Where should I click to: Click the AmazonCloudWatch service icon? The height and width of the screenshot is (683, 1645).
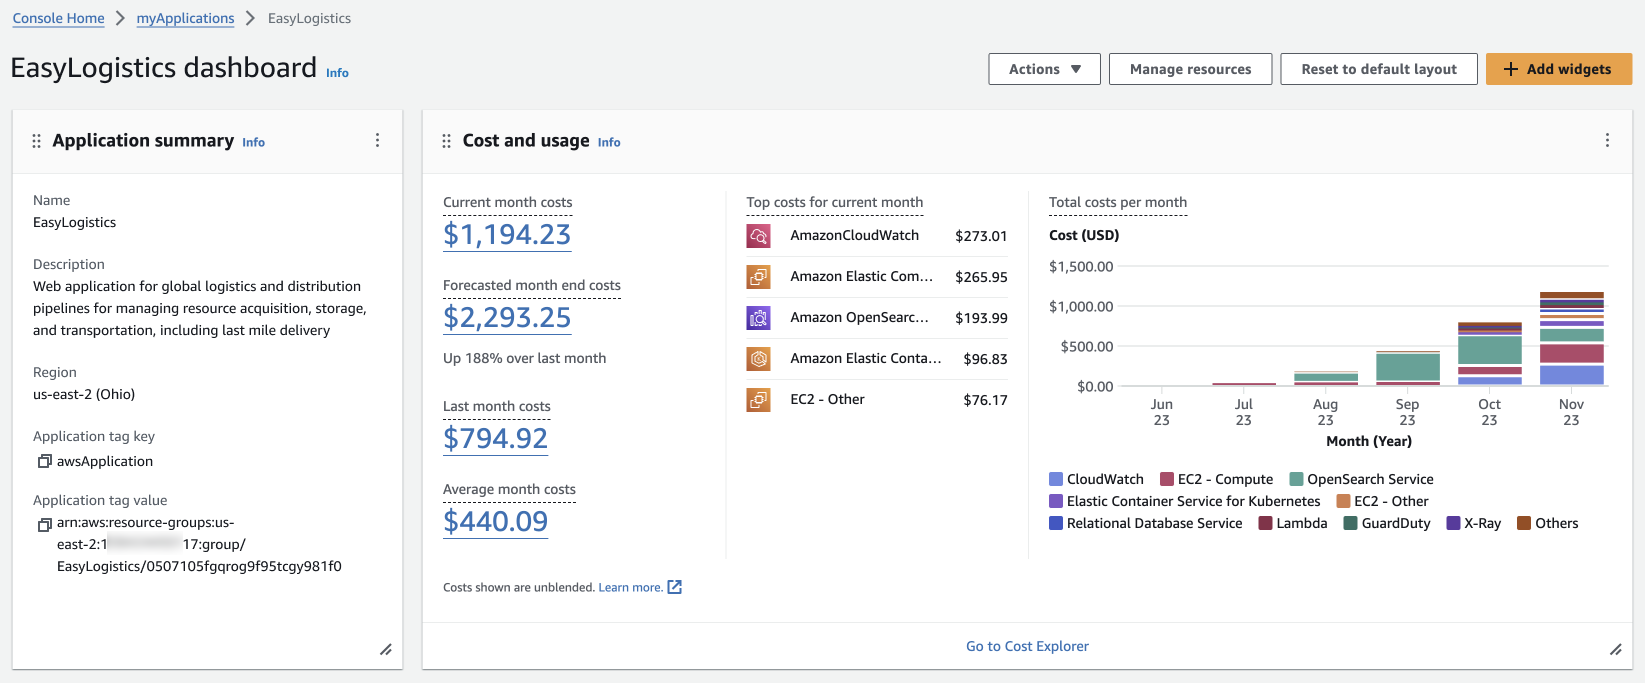(758, 236)
